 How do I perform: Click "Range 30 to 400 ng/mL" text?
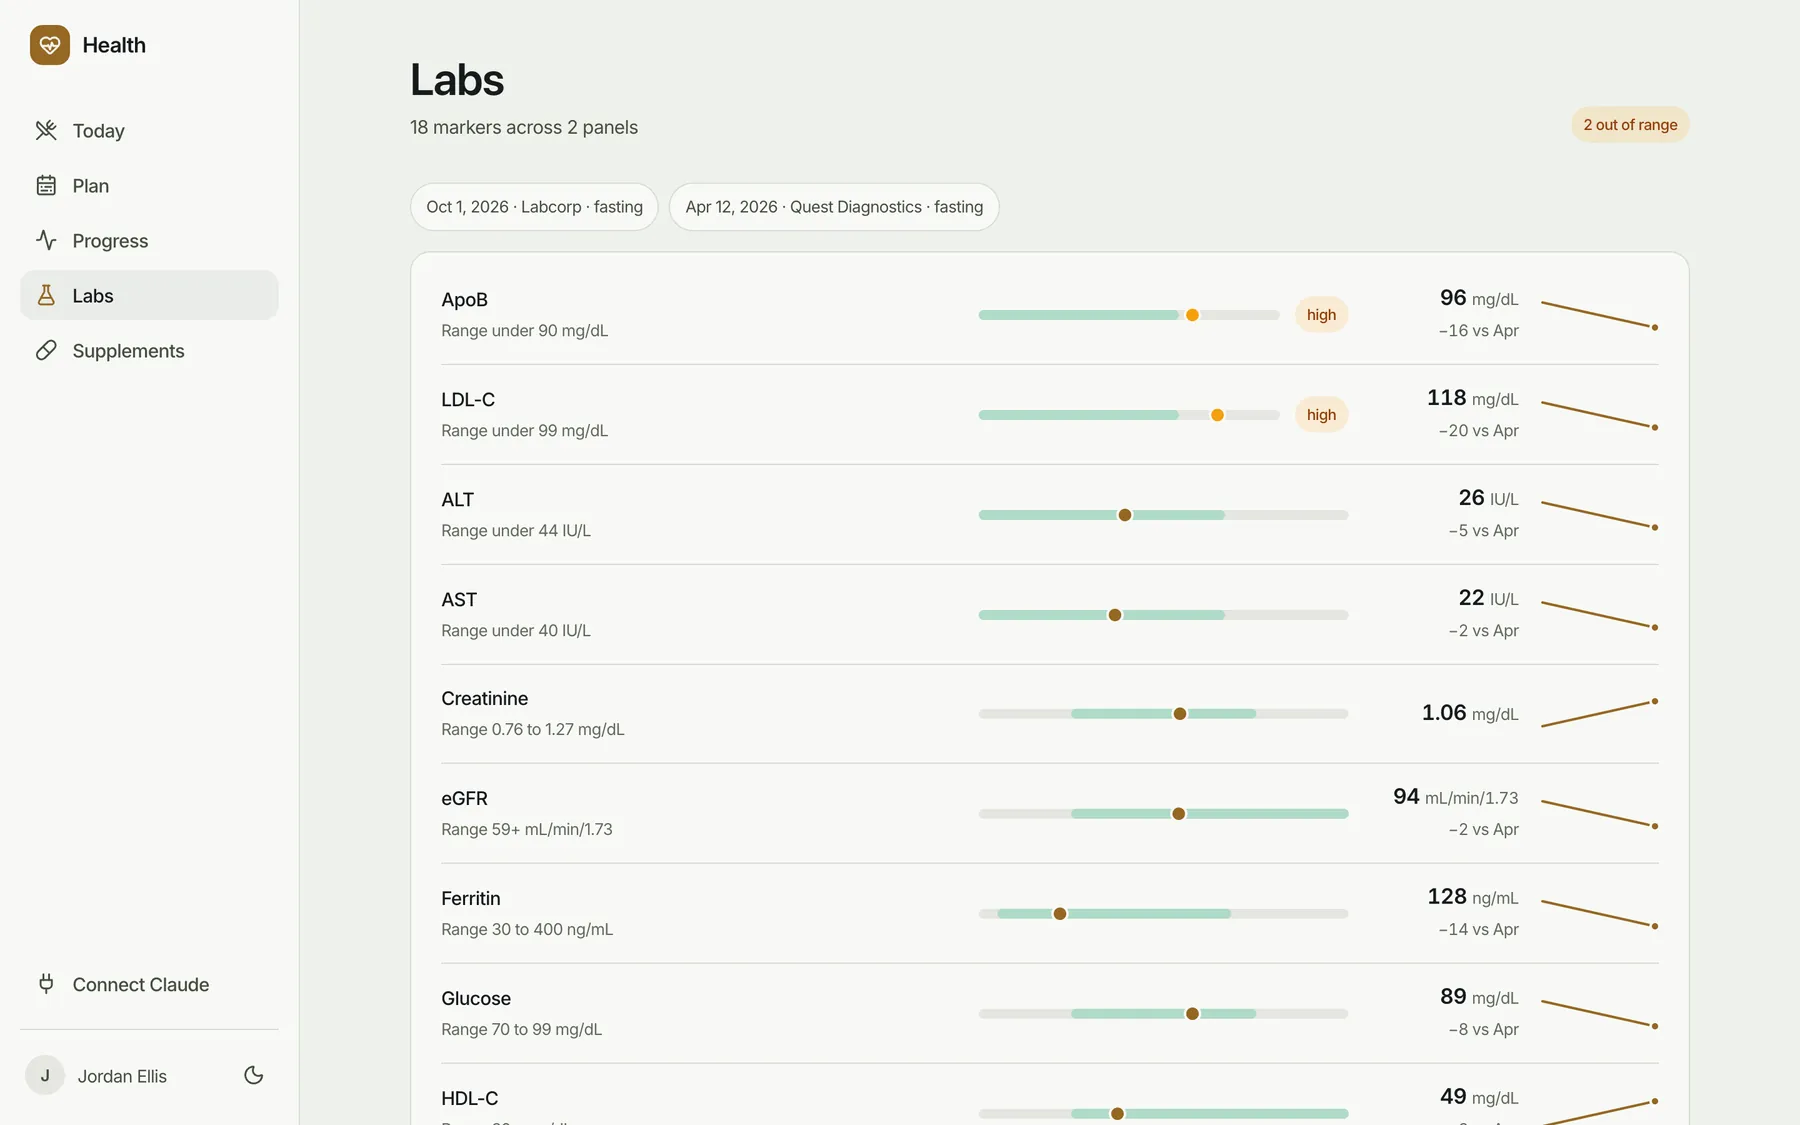pyautogui.click(x=527, y=929)
